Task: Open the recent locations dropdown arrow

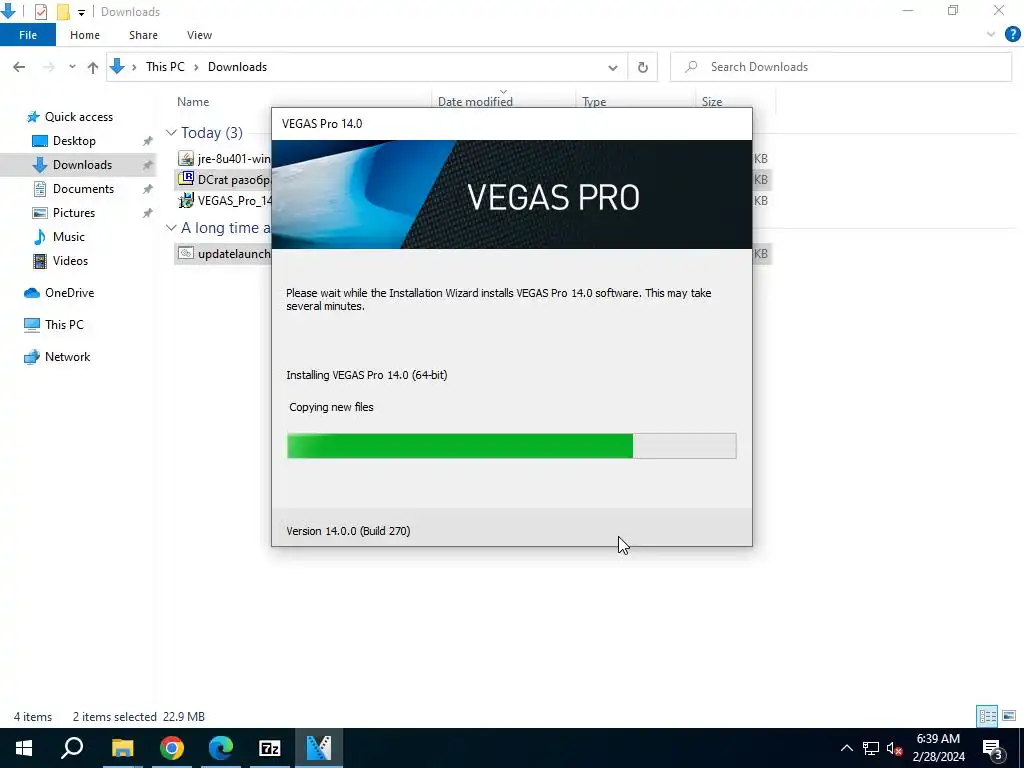Action: click(x=72, y=67)
